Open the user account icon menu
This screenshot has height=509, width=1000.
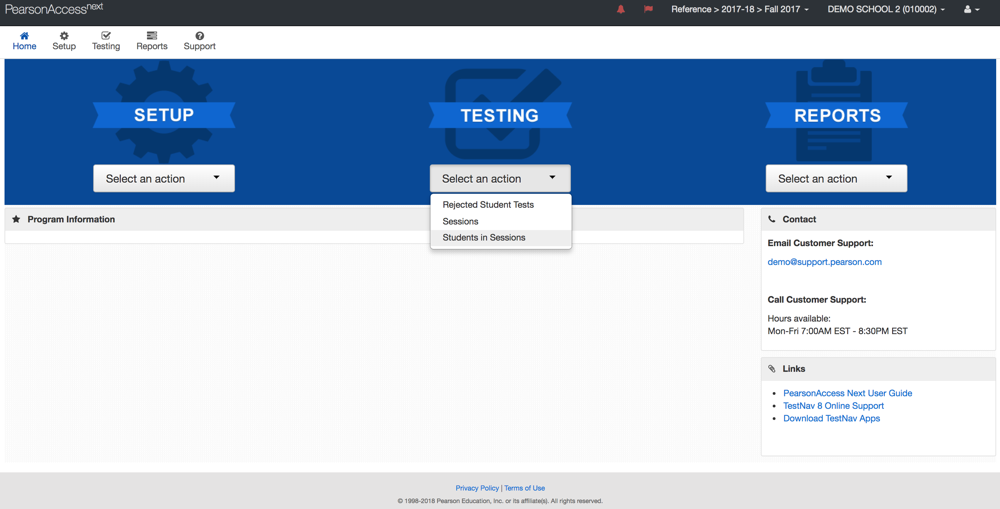coord(970,10)
